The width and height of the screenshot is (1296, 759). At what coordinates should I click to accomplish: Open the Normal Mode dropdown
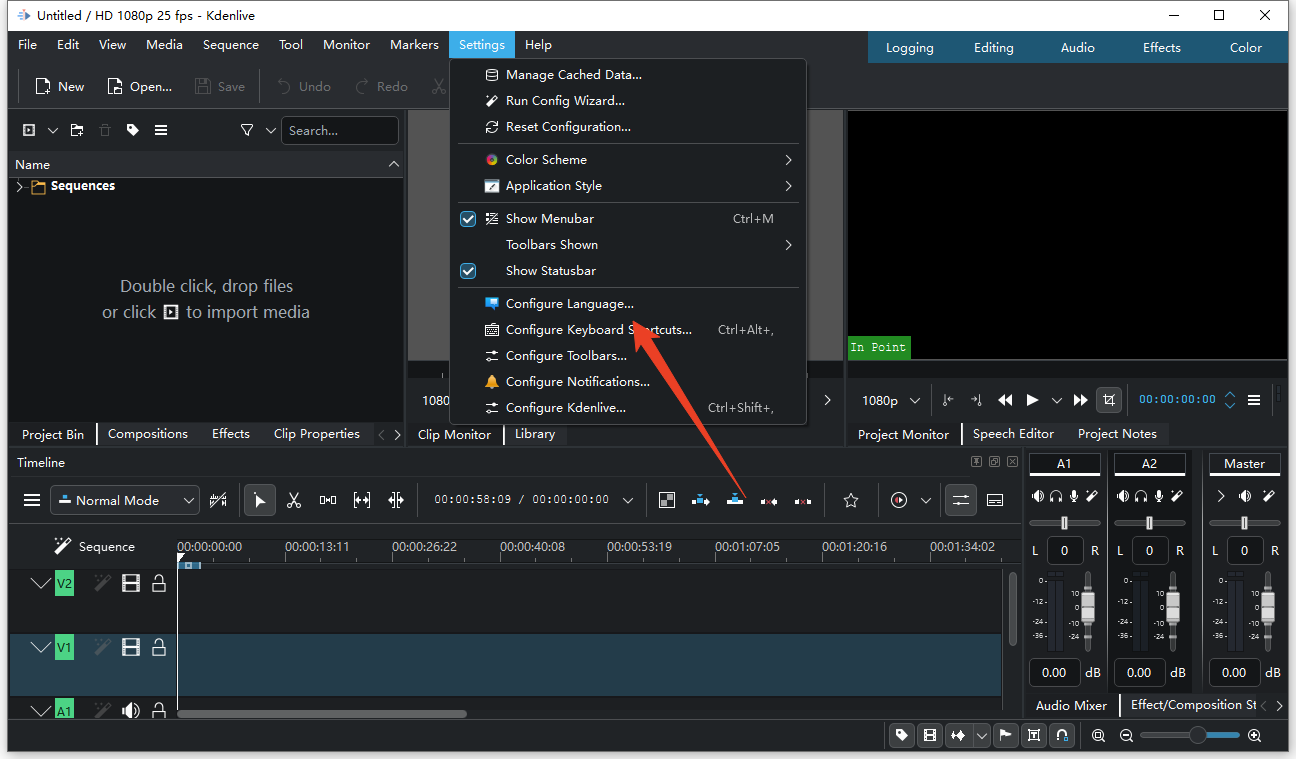click(x=125, y=501)
